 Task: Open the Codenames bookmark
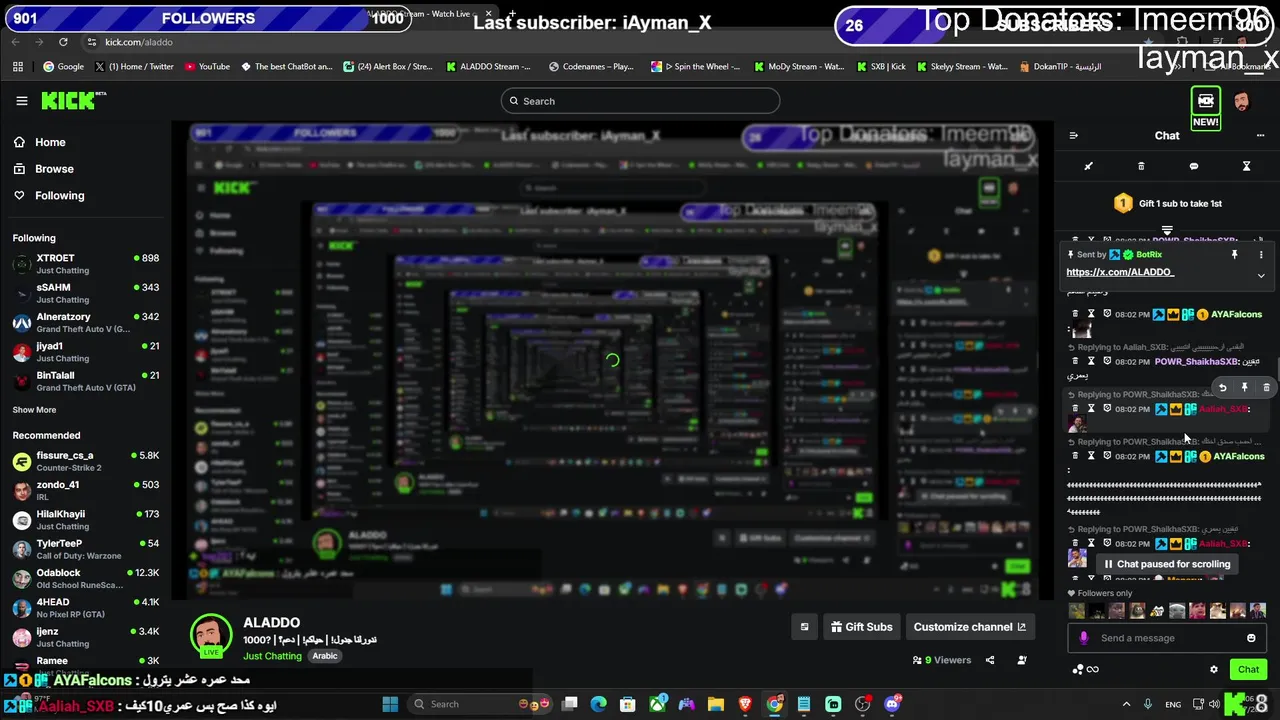coord(591,67)
